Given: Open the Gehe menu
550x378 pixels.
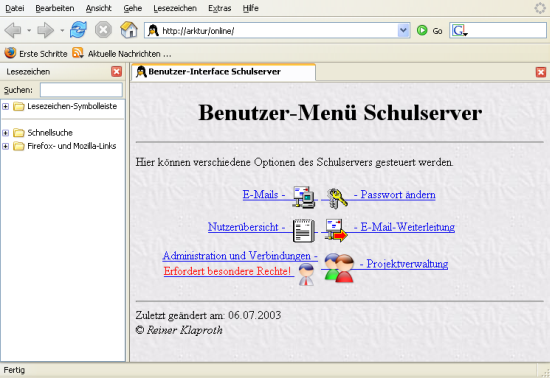Looking at the screenshot, I should [133, 8].
